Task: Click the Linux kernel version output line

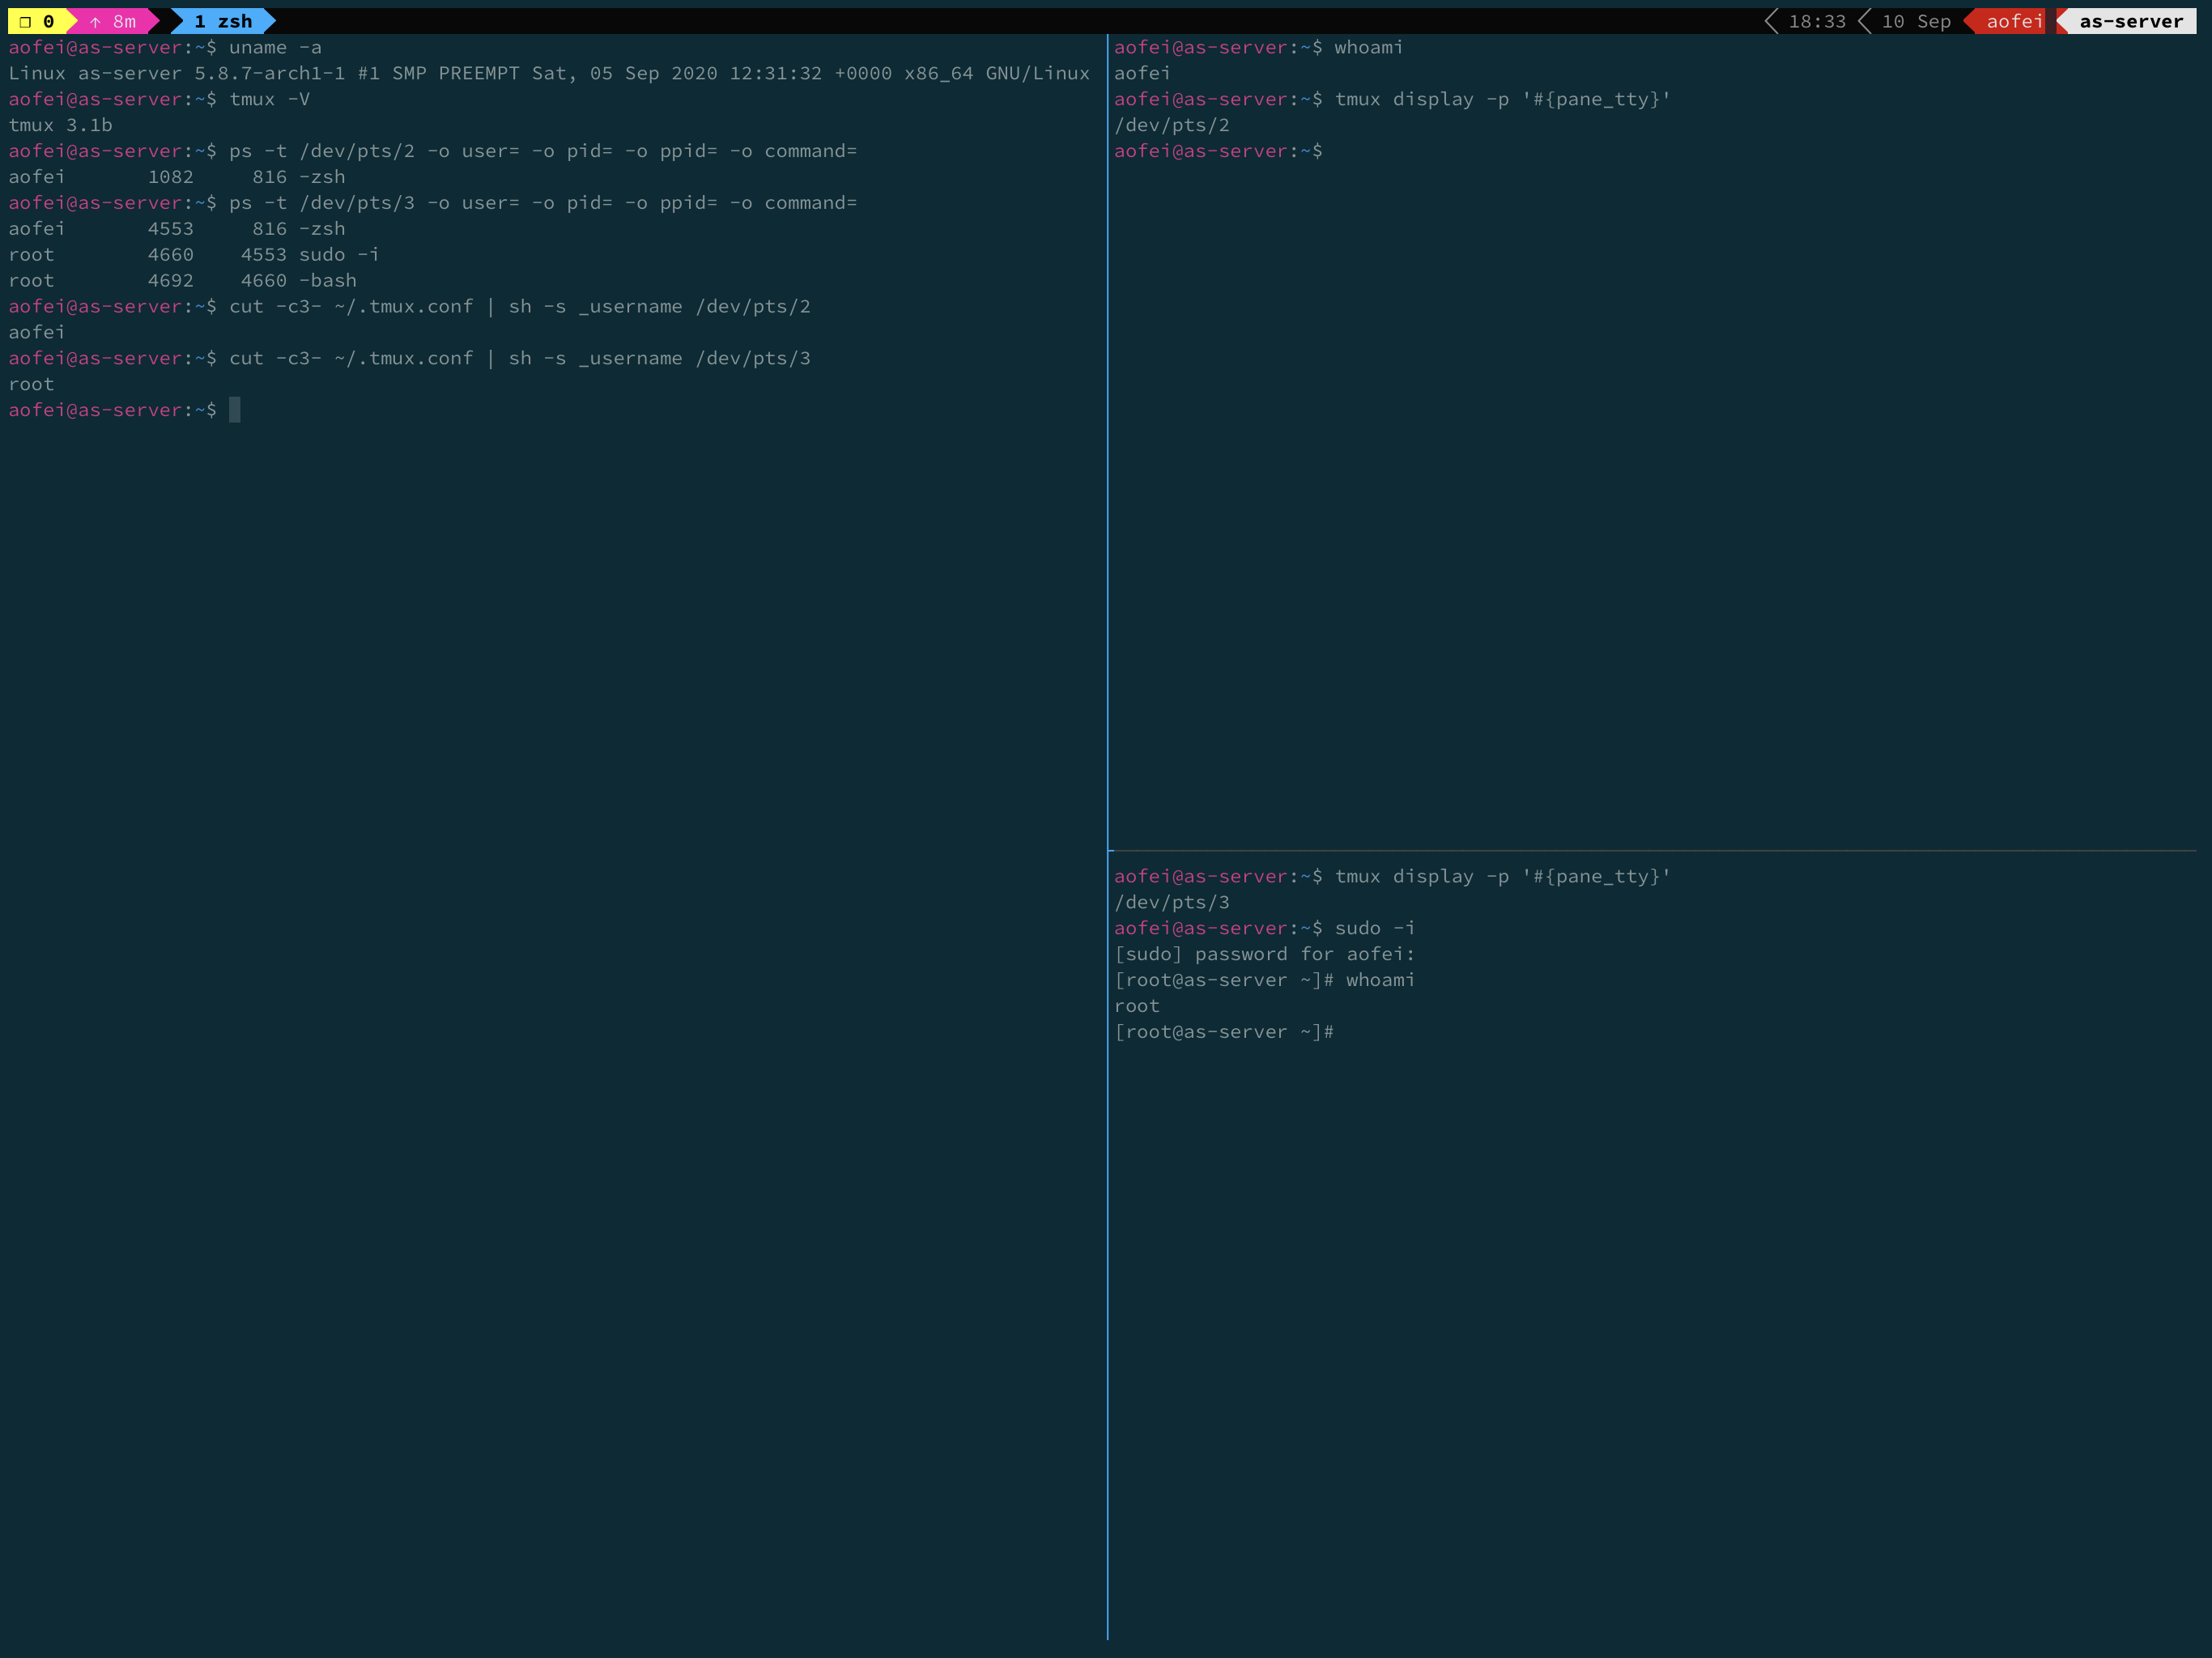Action: 548,73
